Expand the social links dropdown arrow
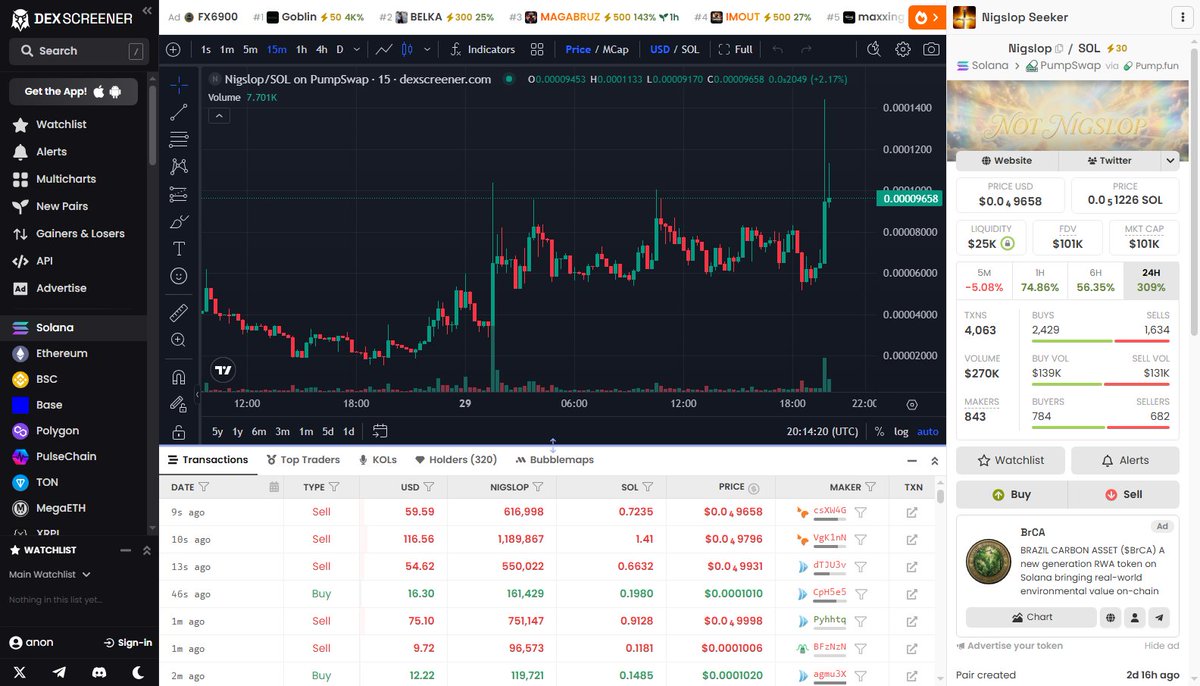The height and width of the screenshot is (686, 1200). 1170,160
